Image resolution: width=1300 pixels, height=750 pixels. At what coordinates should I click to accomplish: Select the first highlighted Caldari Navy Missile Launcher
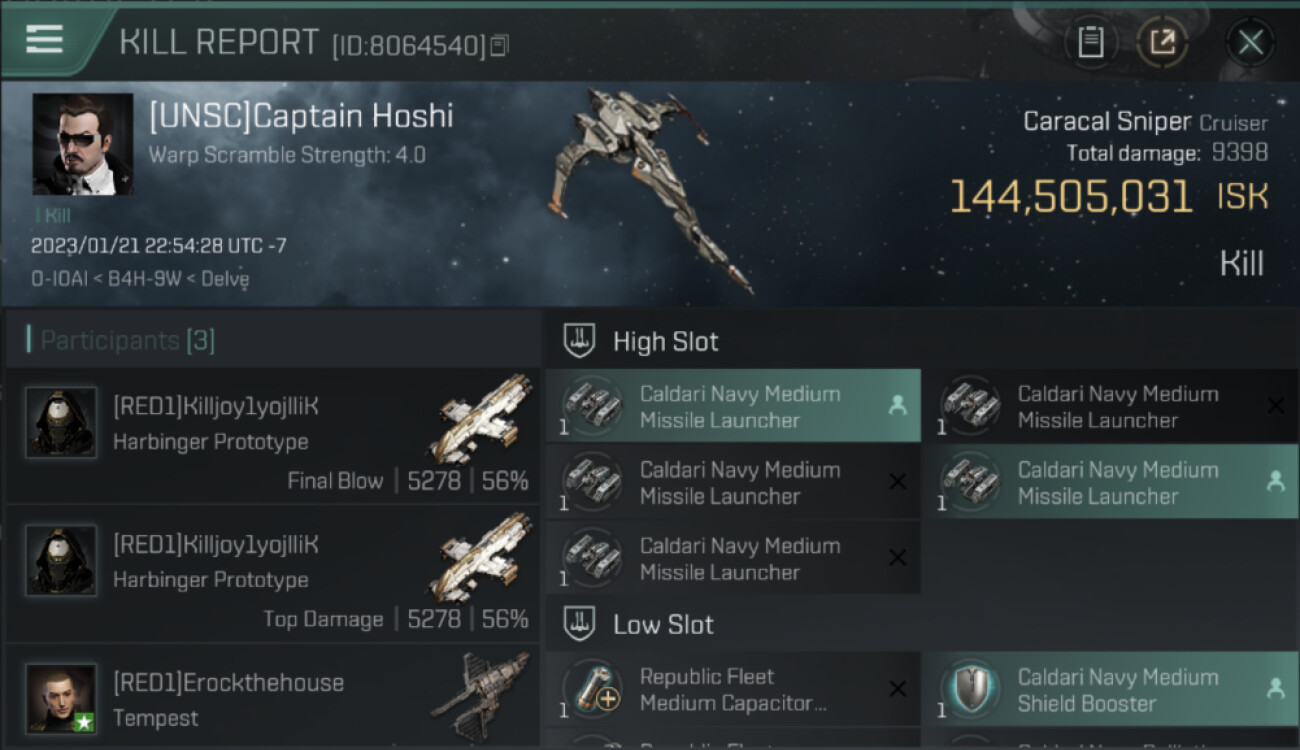732,406
